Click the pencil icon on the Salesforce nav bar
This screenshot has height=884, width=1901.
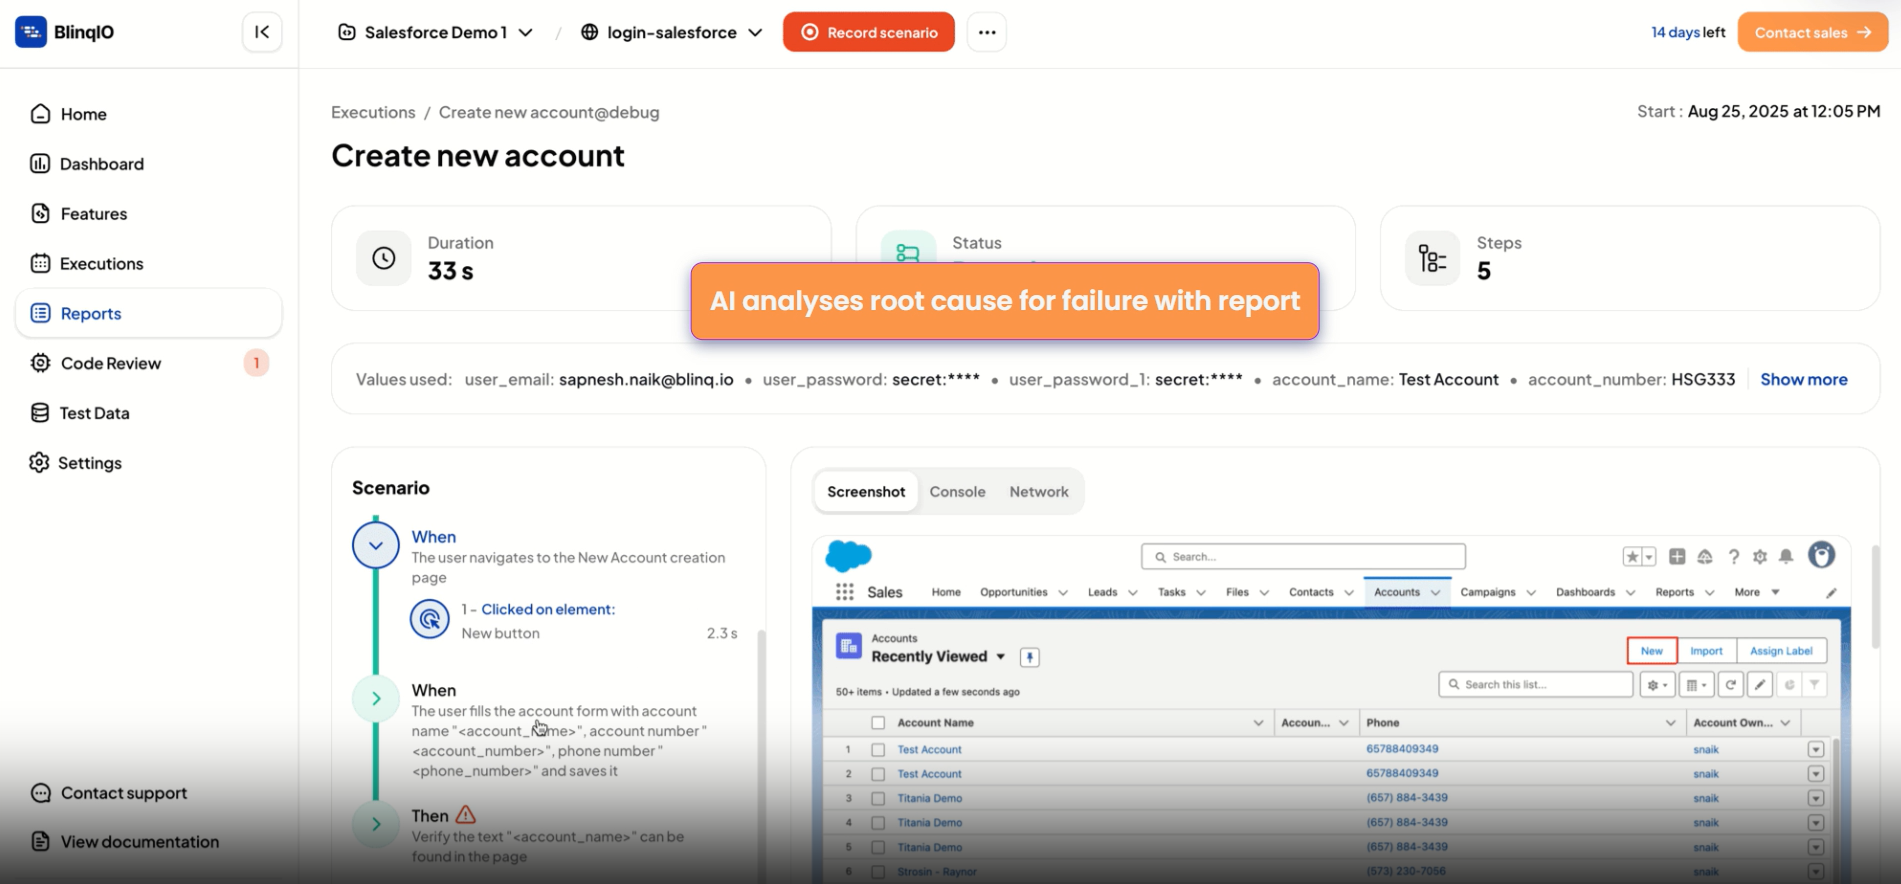click(x=1832, y=593)
